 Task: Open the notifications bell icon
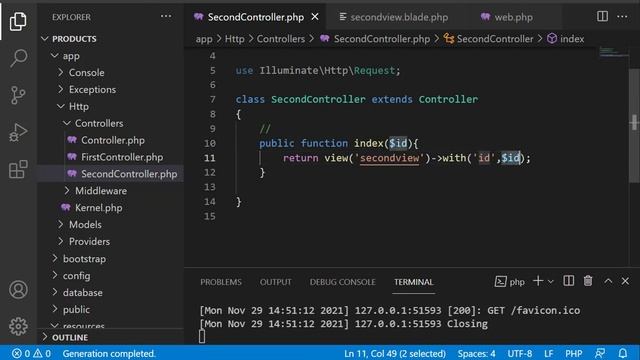622,353
